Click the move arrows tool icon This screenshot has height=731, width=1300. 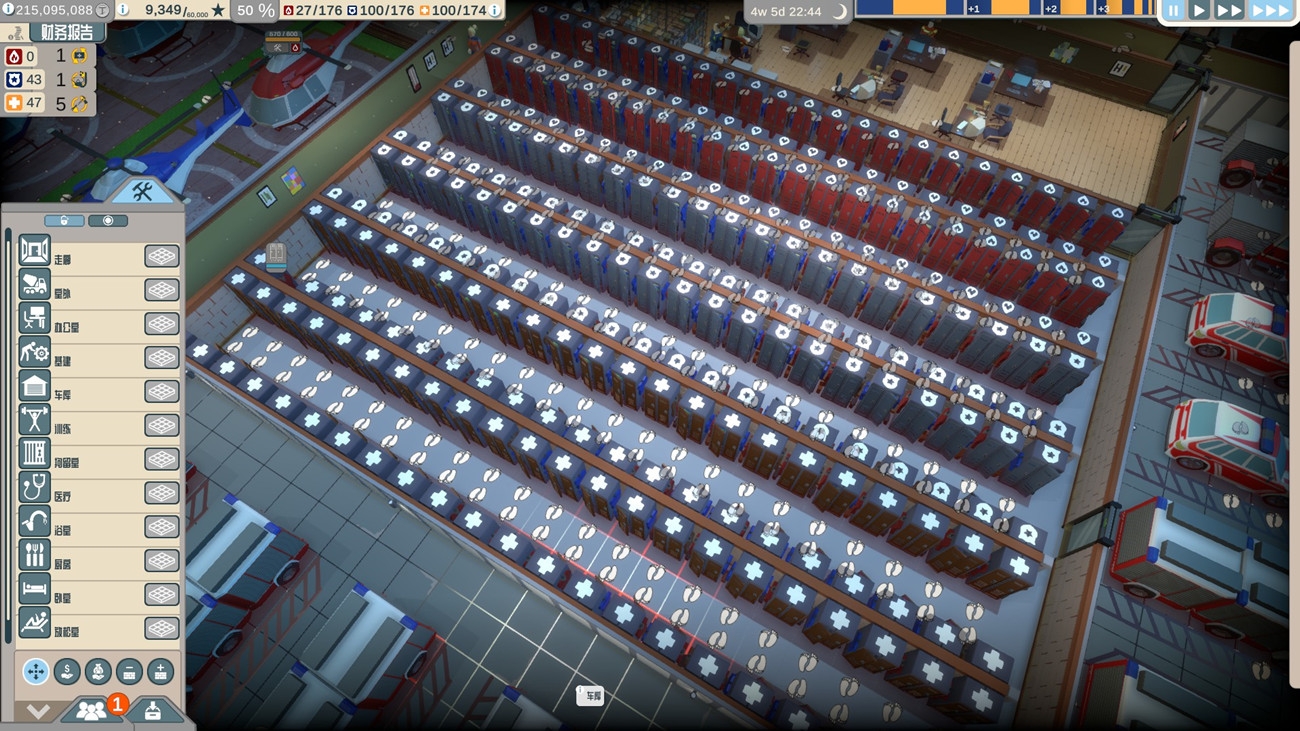click(x=36, y=671)
